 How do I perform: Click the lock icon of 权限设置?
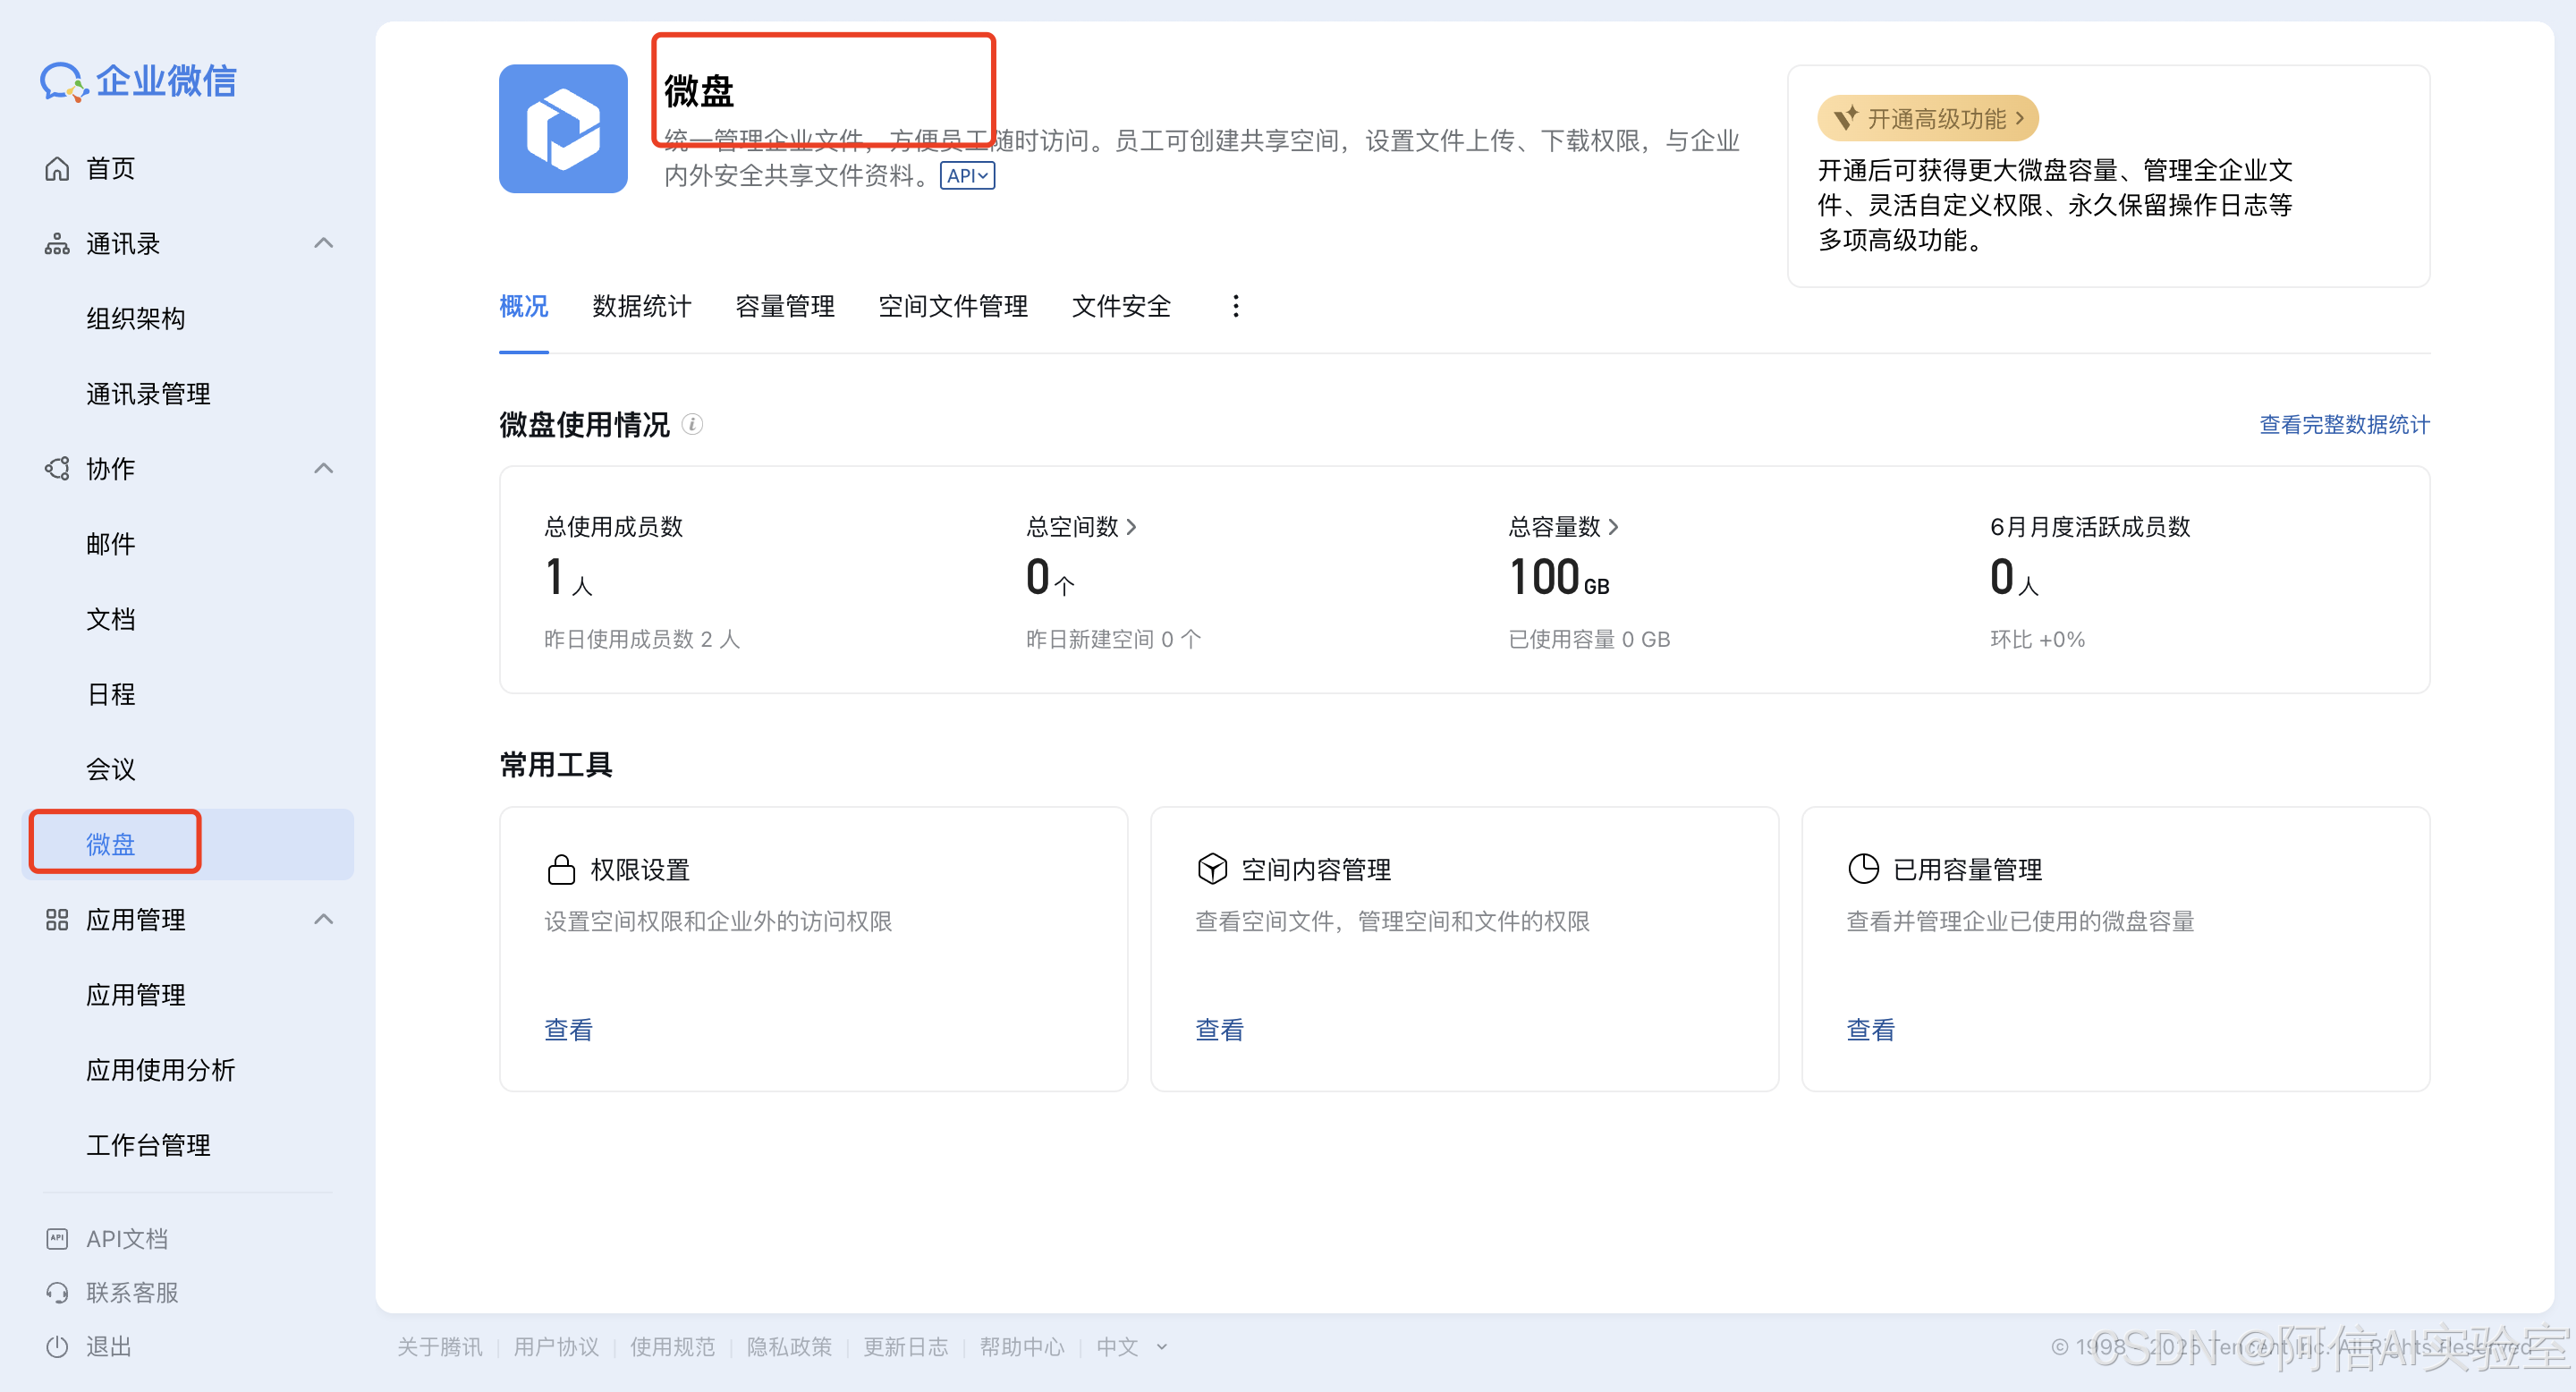(x=561, y=869)
